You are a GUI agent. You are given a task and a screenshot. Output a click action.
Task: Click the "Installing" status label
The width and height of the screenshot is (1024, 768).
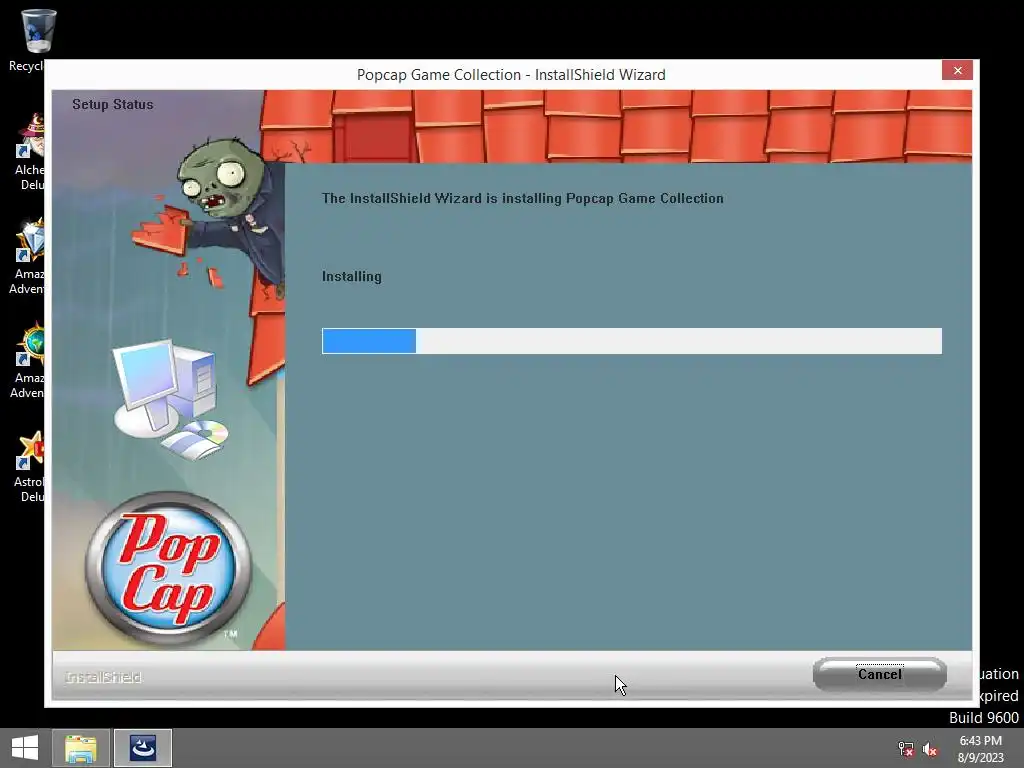point(351,276)
